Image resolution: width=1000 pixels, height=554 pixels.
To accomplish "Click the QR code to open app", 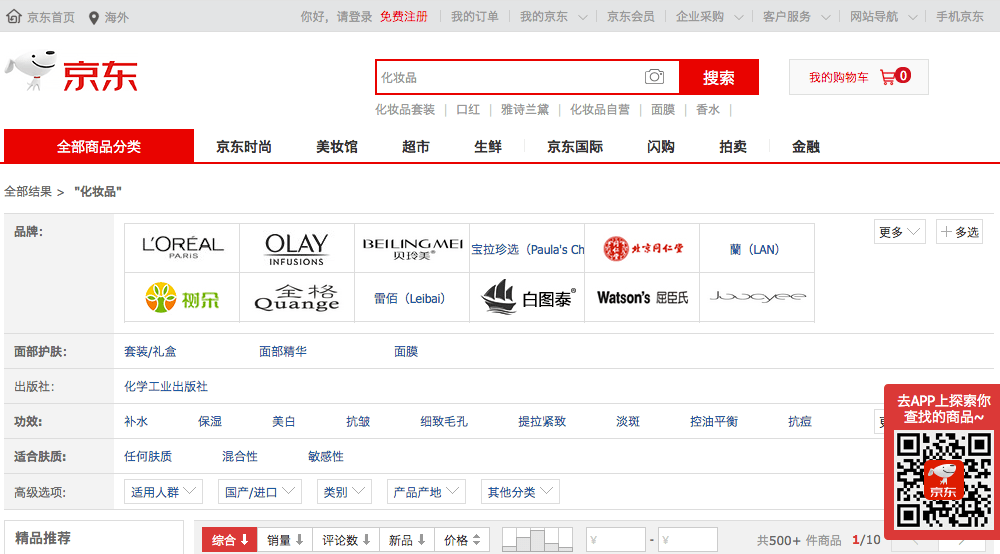I will coord(943,479).
